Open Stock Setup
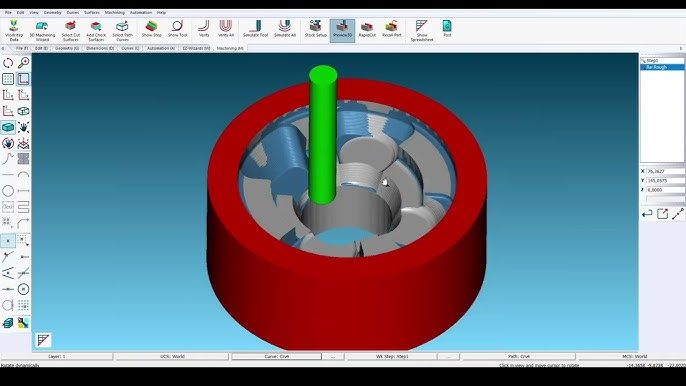Screen dimensions: 686x386 pos(315,28)
